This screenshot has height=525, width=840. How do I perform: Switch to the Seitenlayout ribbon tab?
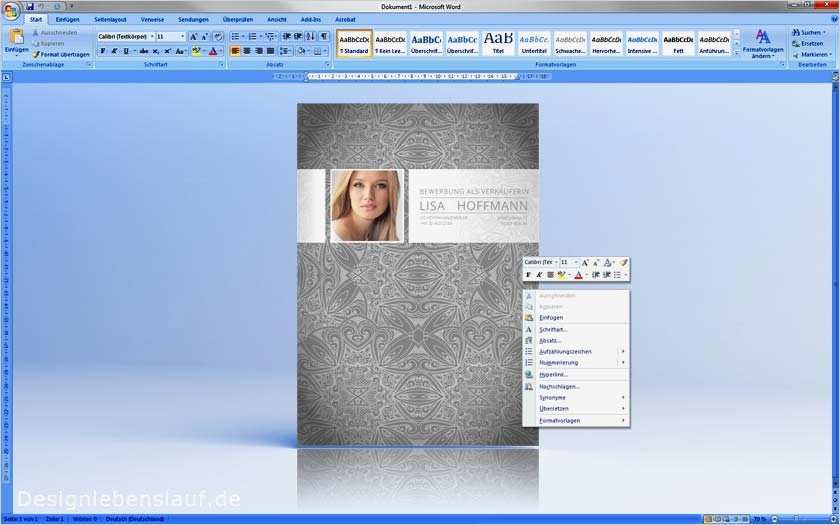click(110, 19)
